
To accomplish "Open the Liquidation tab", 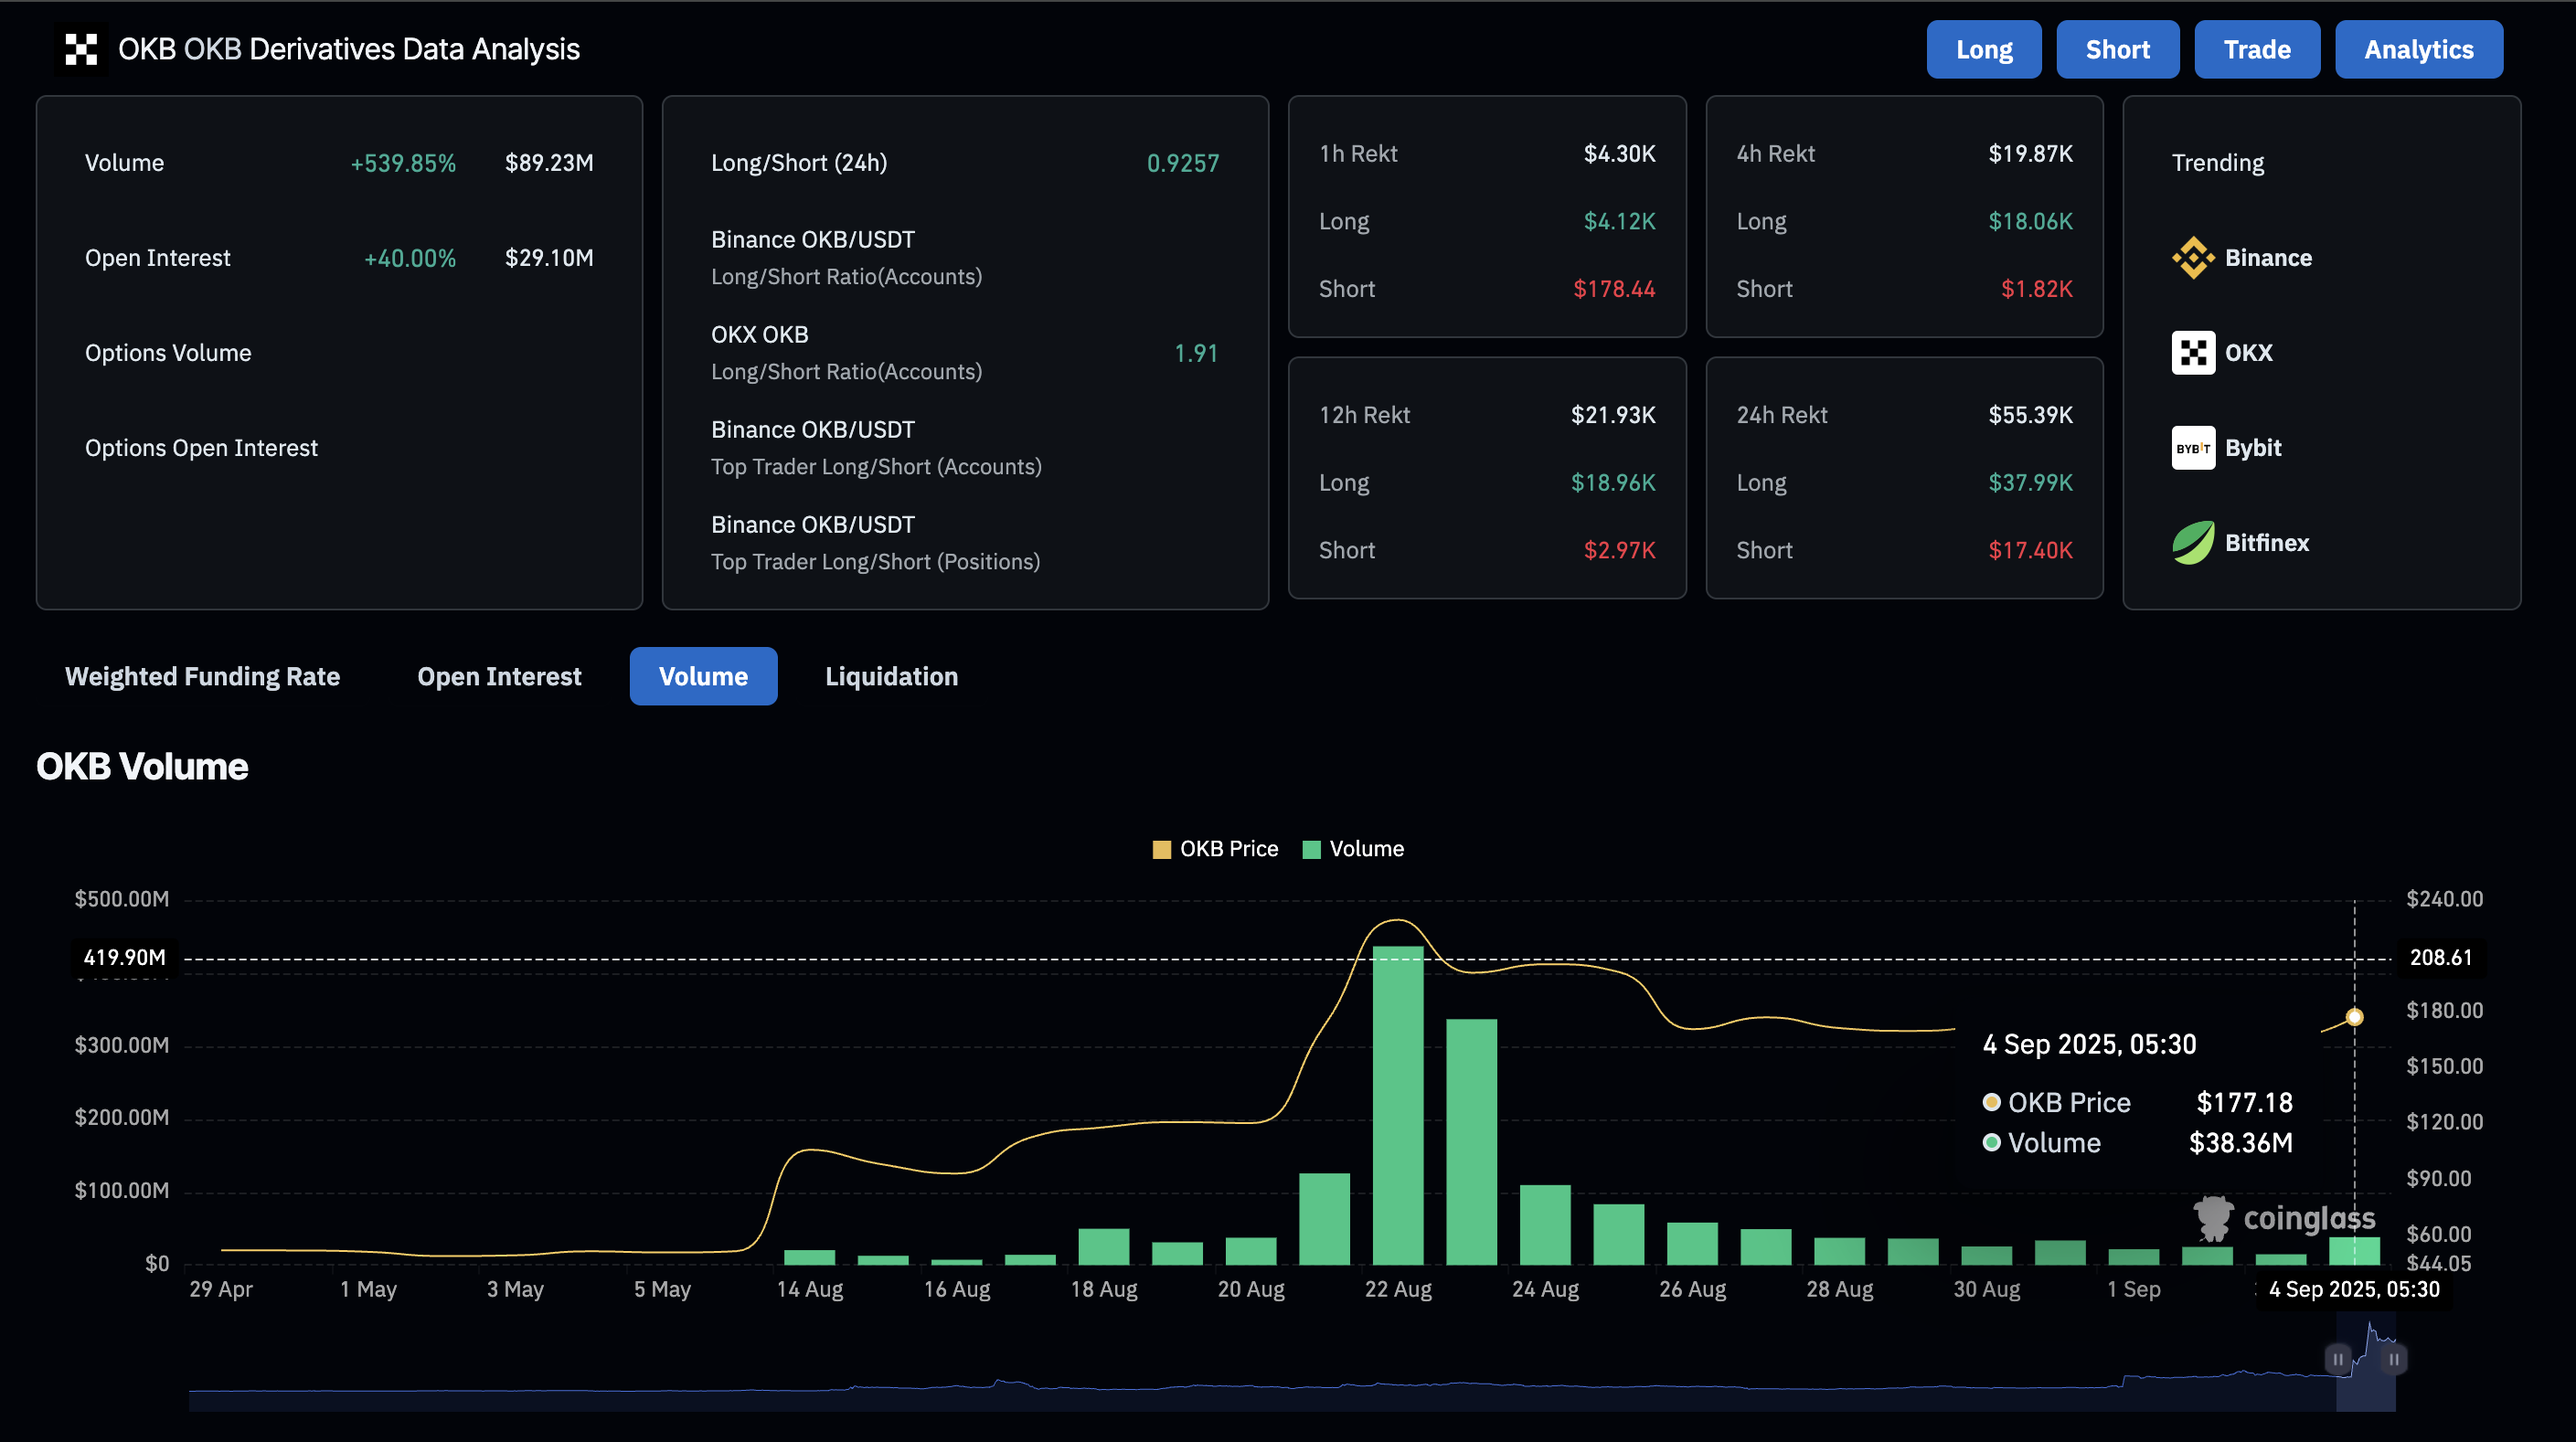I will click(891, 677).
